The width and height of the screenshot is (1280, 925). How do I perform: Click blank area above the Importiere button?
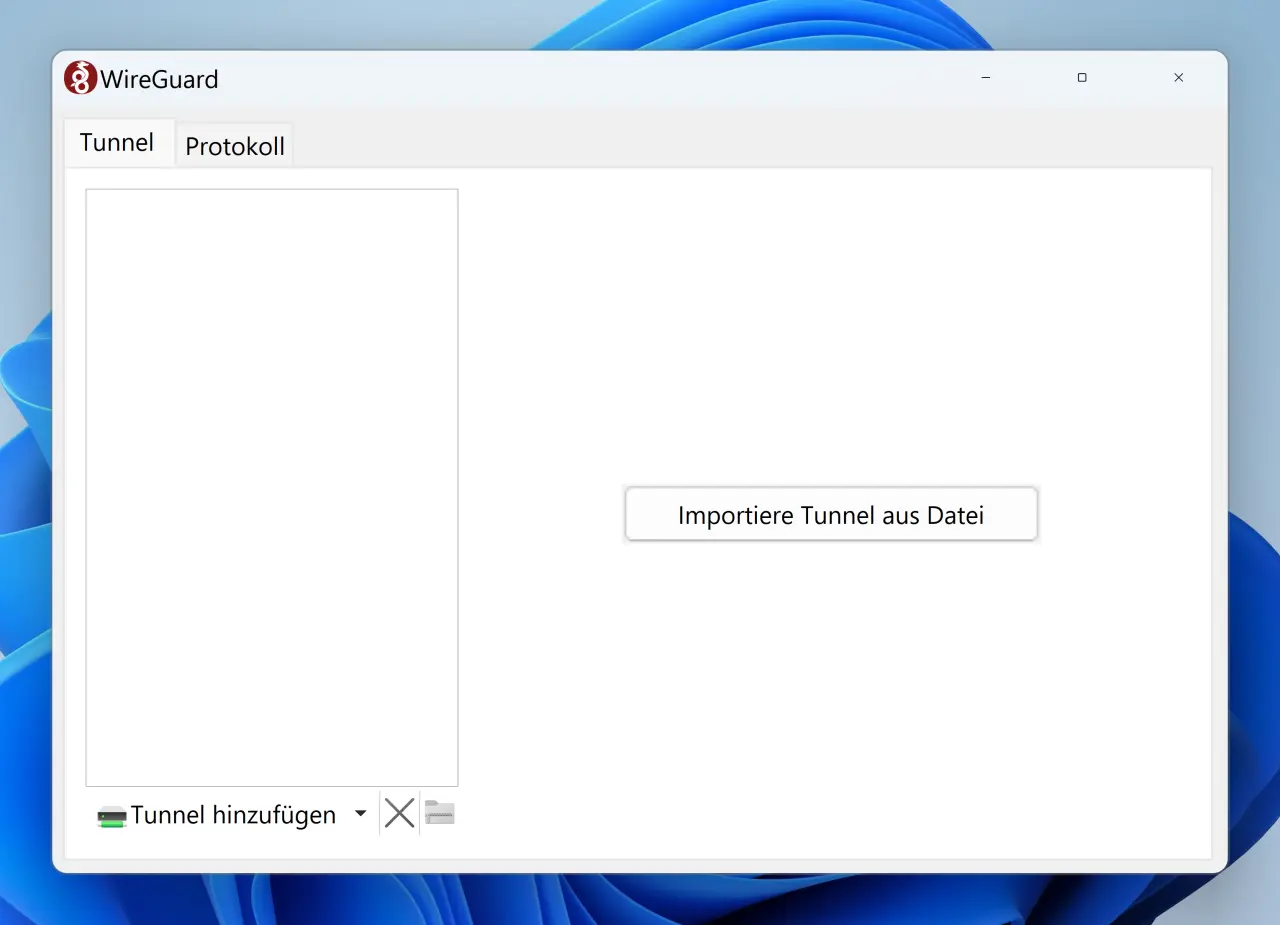tap(830, 330)
